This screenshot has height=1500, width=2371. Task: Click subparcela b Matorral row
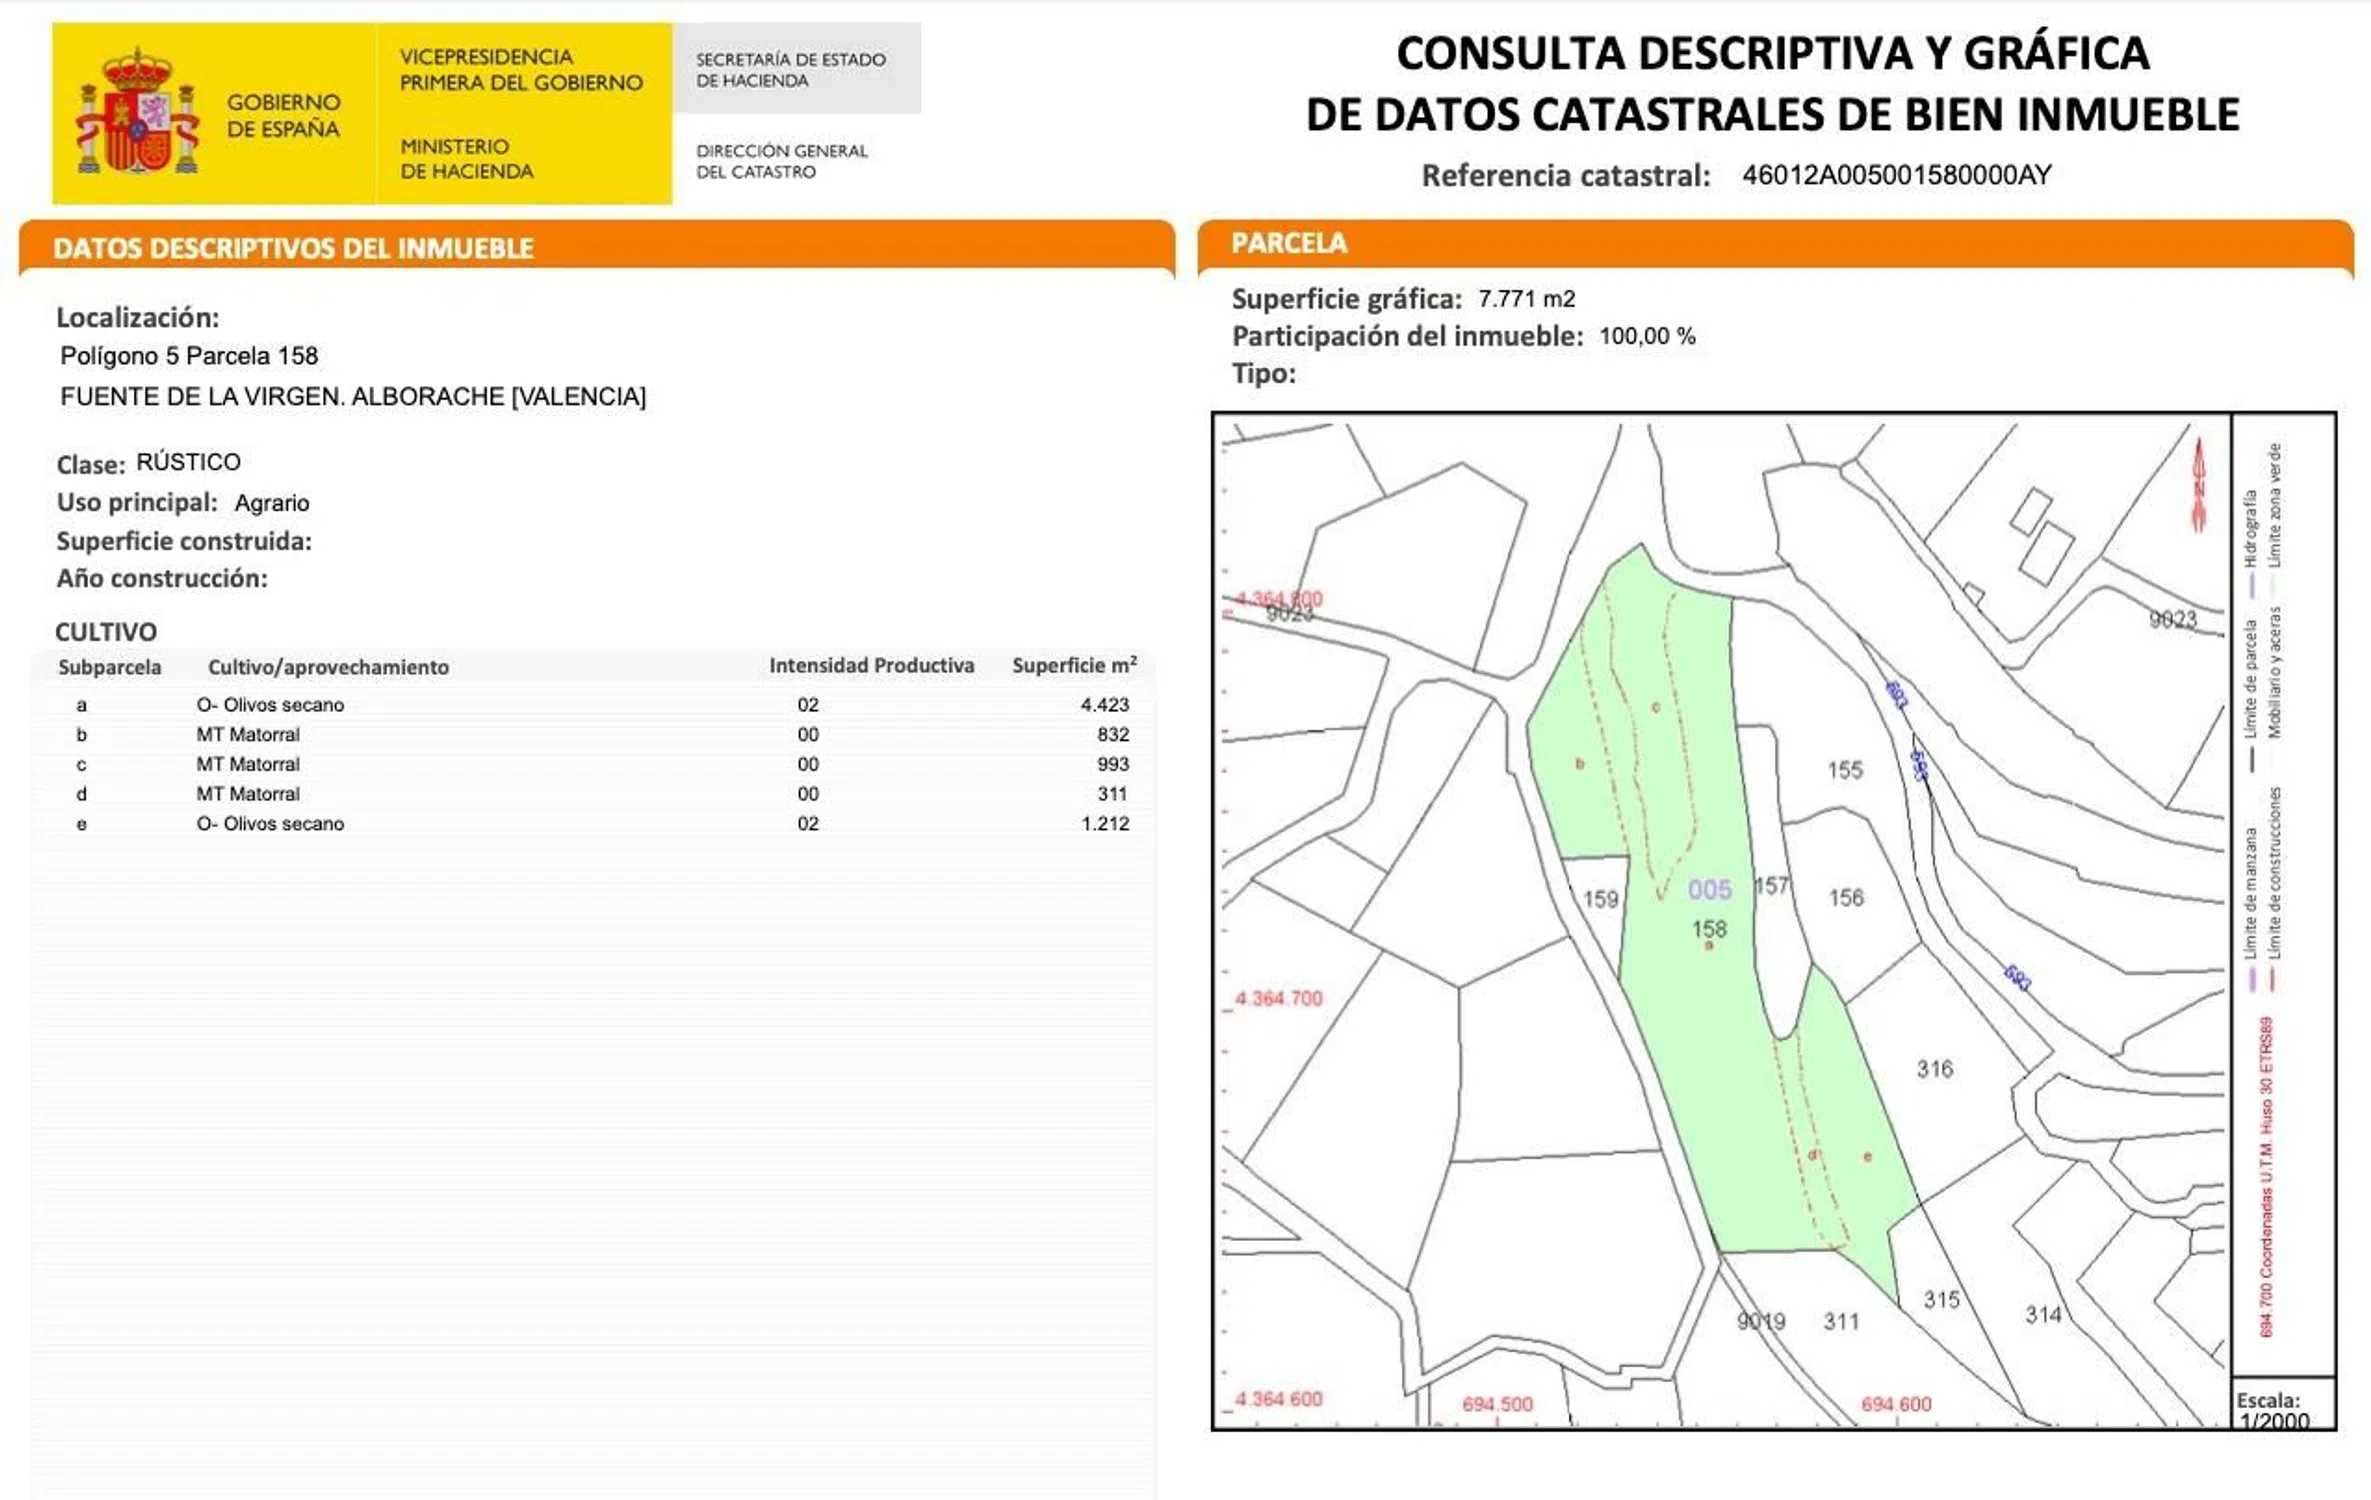[248, 735]
